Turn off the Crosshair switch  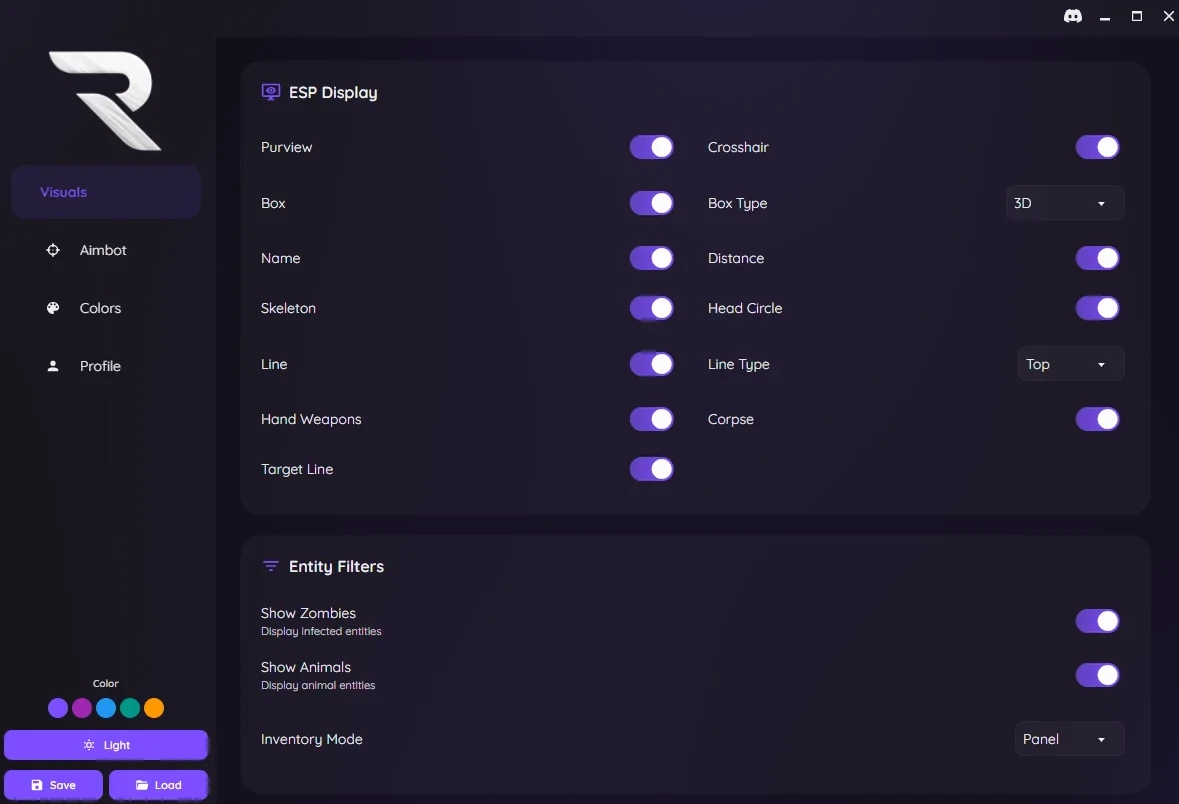pos(1097,147)
